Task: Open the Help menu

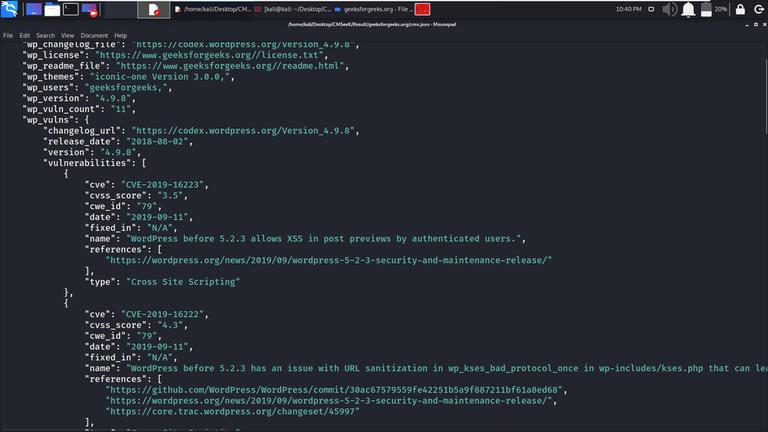Action: [x=120, y=35]
